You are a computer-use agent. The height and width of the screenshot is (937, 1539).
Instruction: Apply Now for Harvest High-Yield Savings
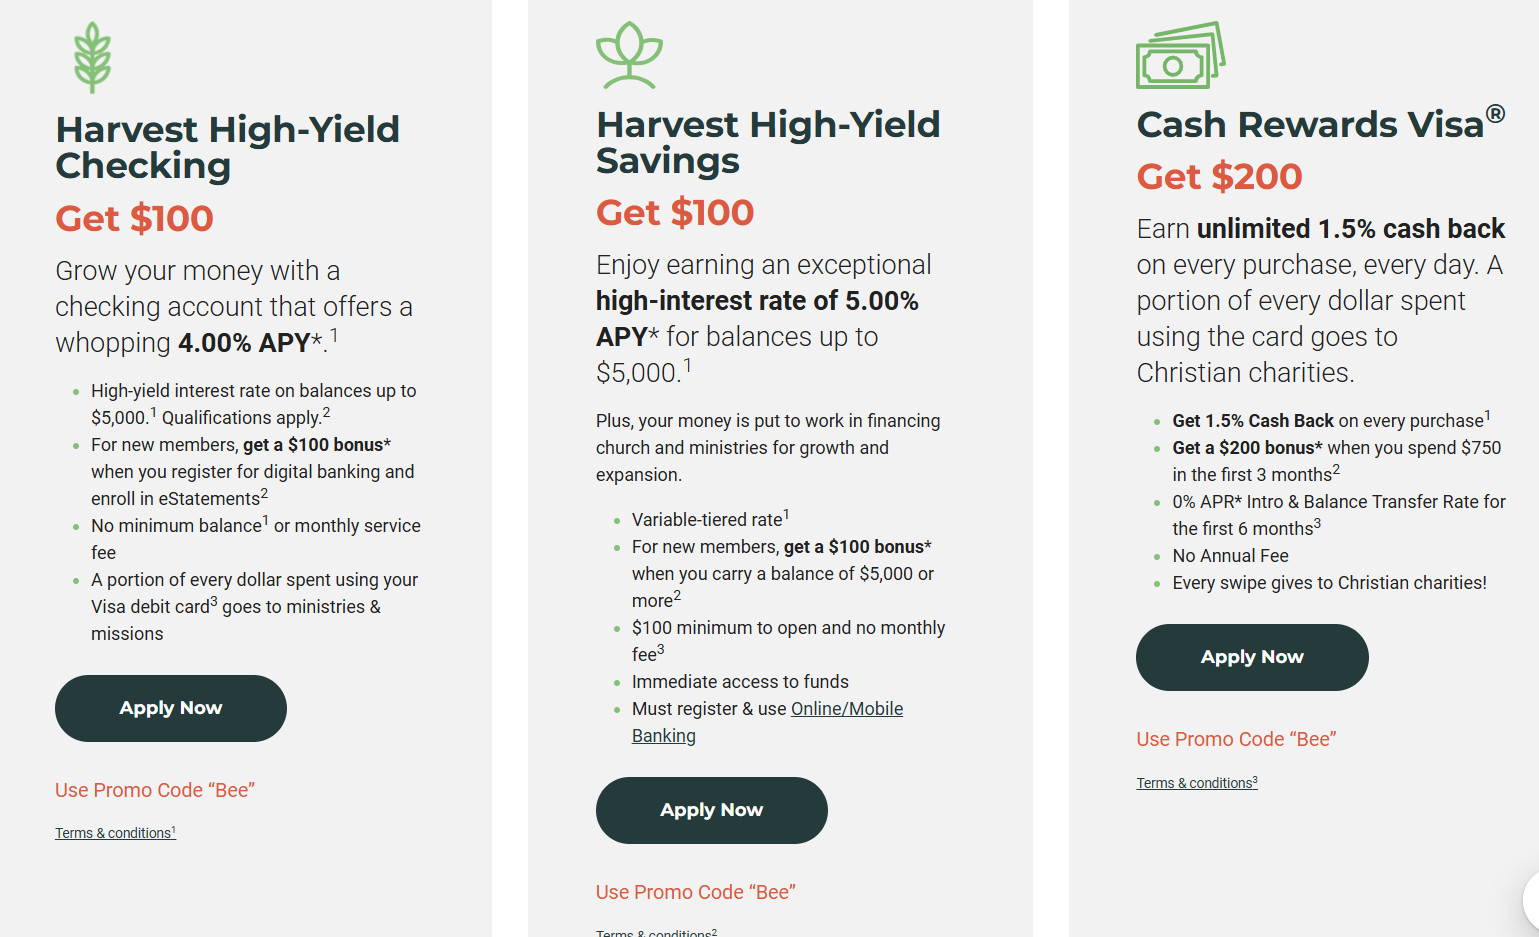[712, 810]
